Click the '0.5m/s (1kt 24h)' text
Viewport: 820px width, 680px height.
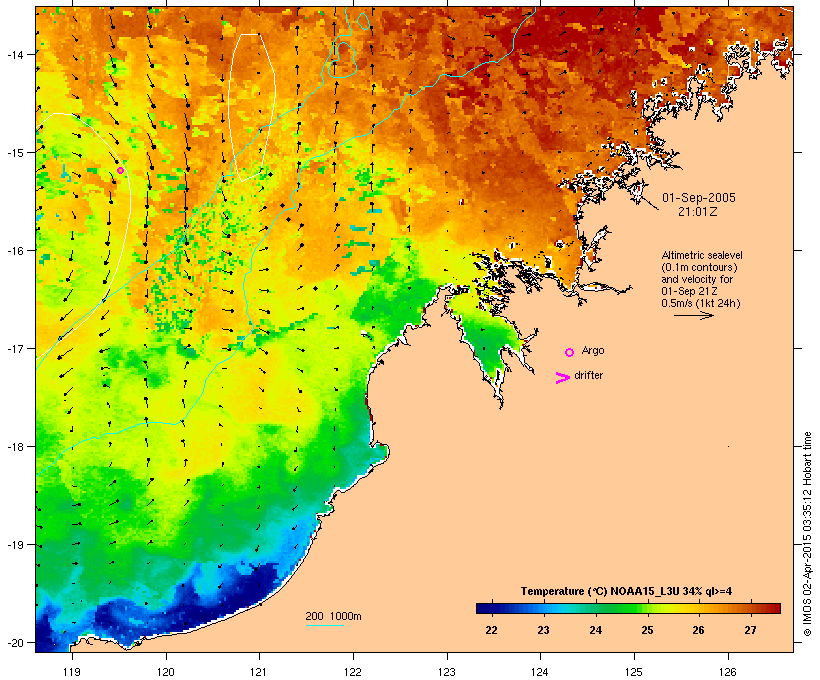(701, 303)
